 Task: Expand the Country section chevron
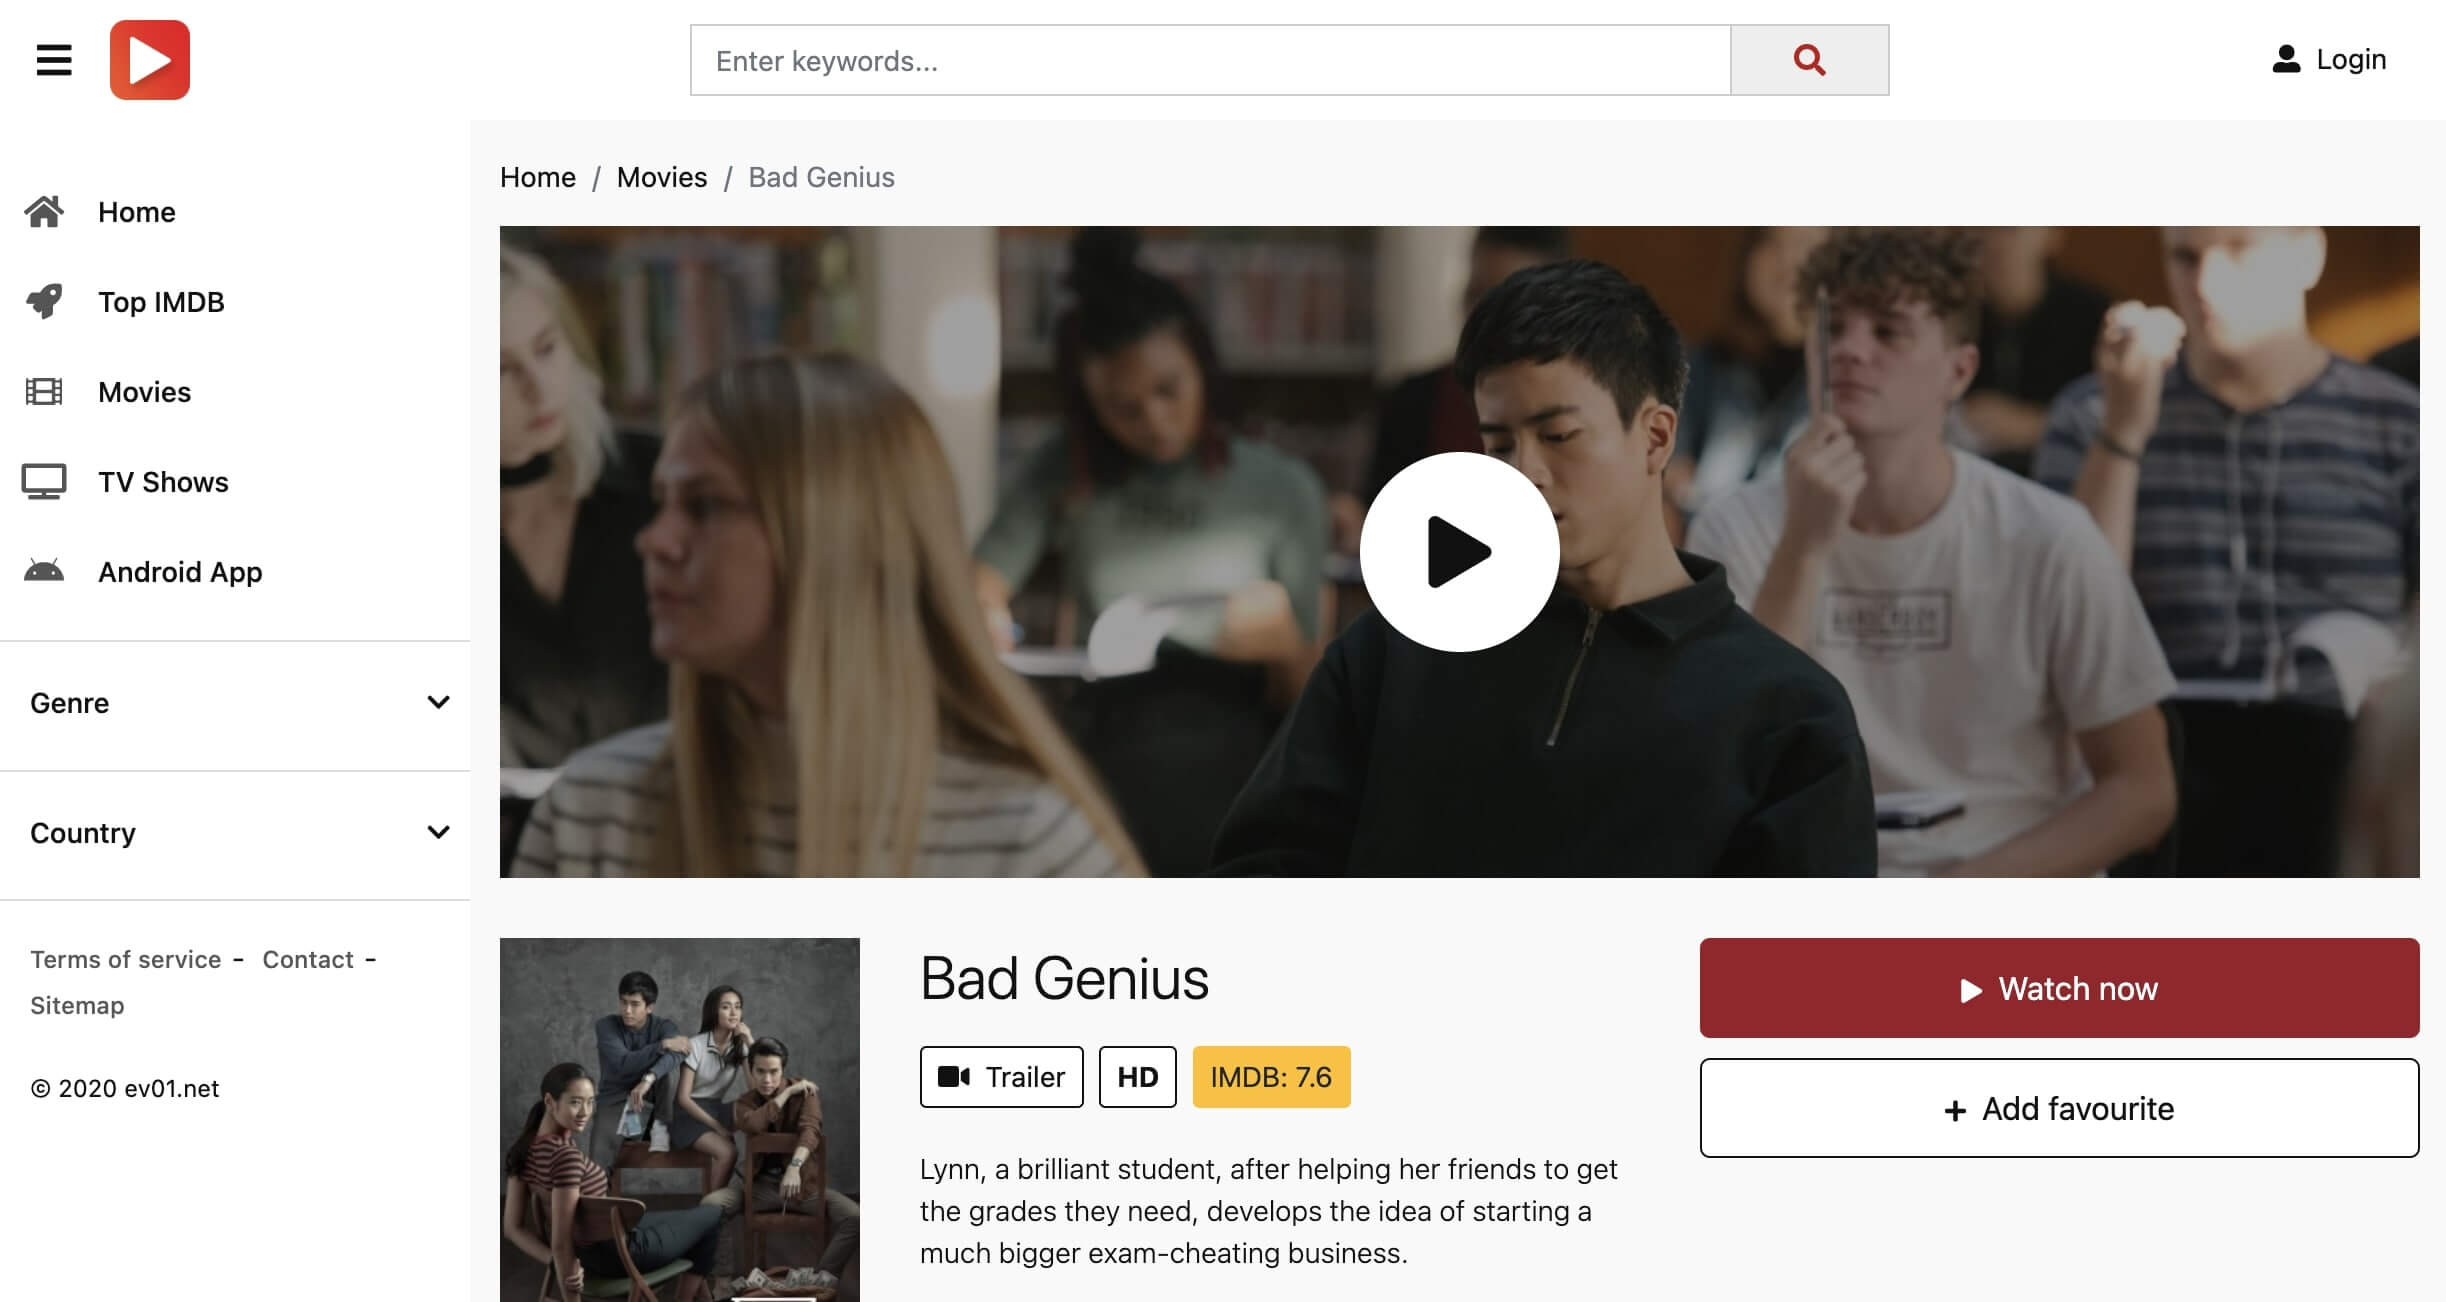tap(438, 832)
